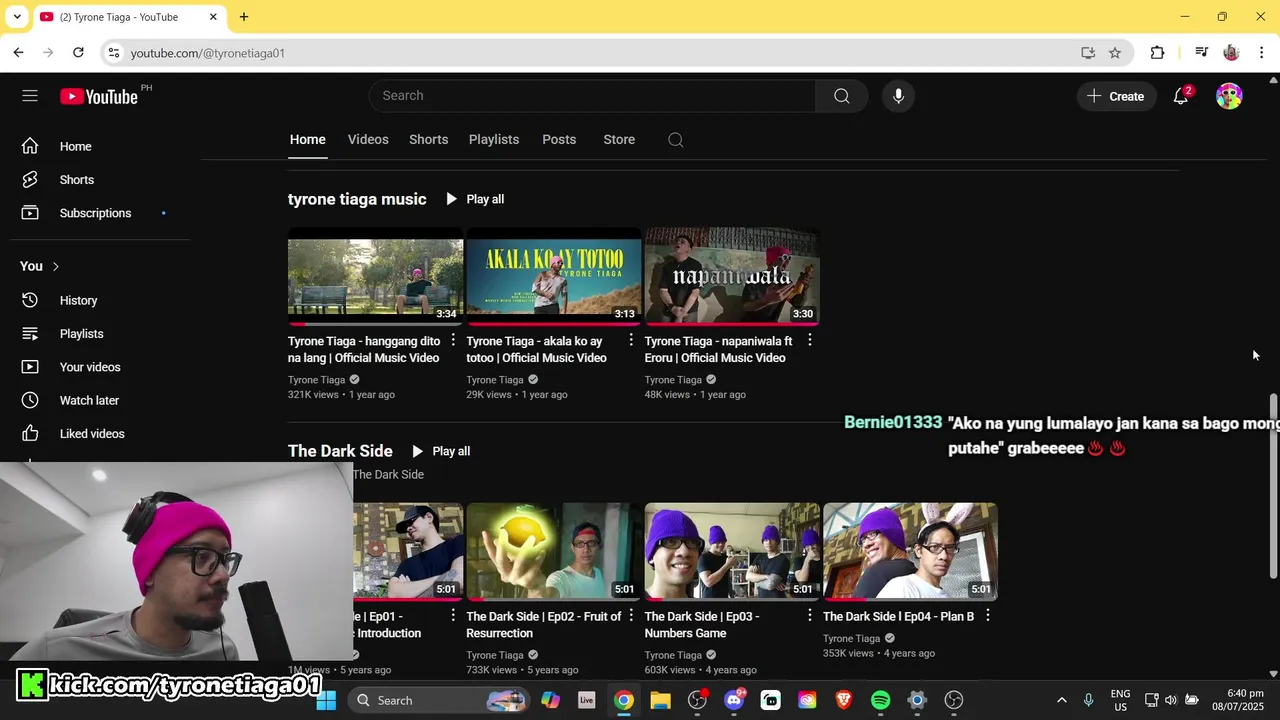Open Chrome tab search dropdown arrow

pyautogui.click(x=17, y=17)
